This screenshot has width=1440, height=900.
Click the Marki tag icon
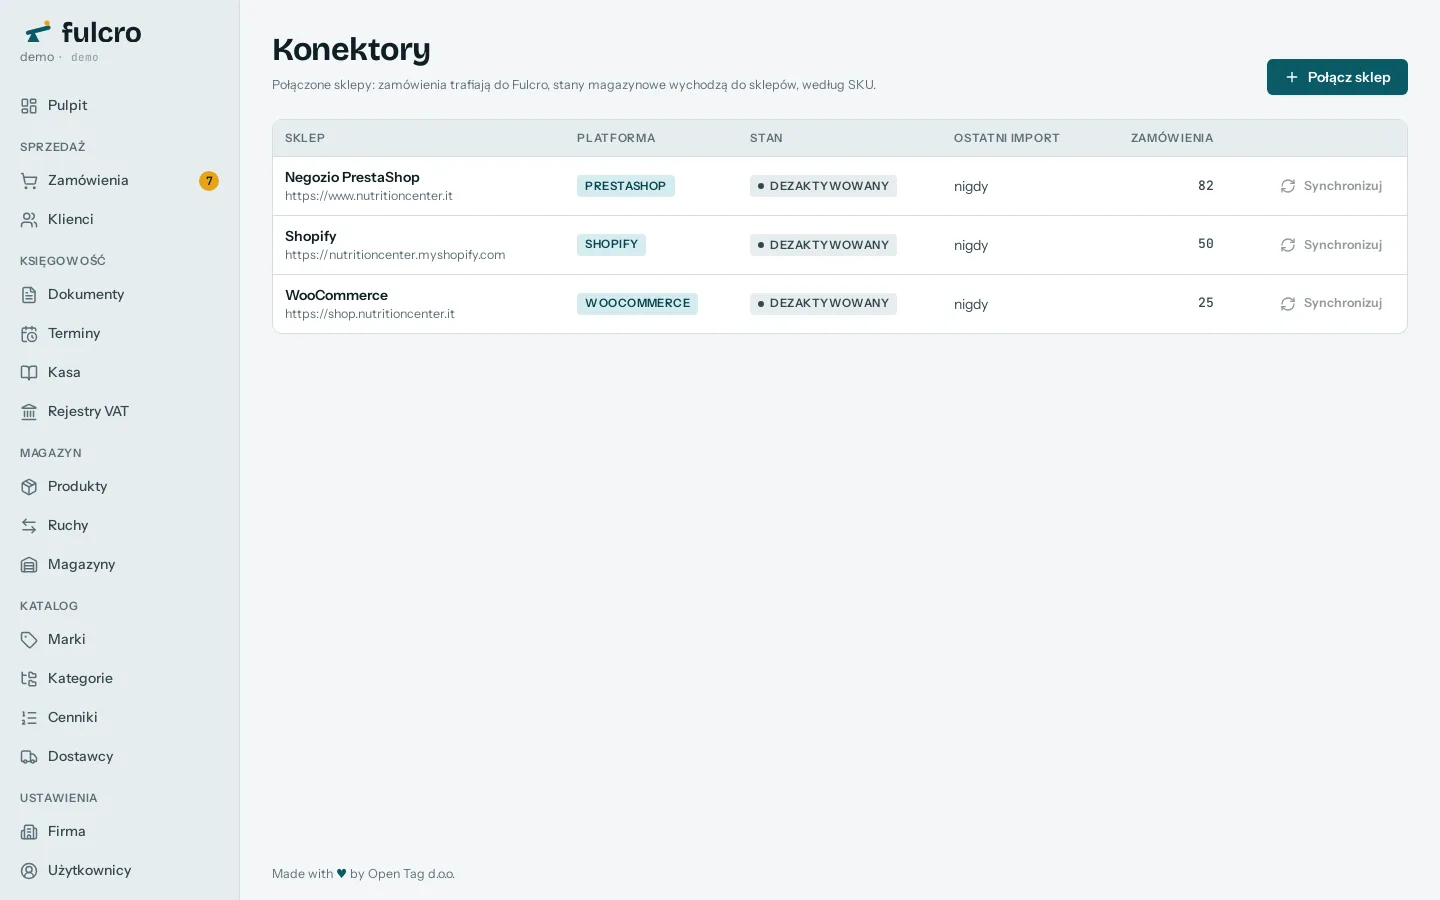tap(29, 640)
